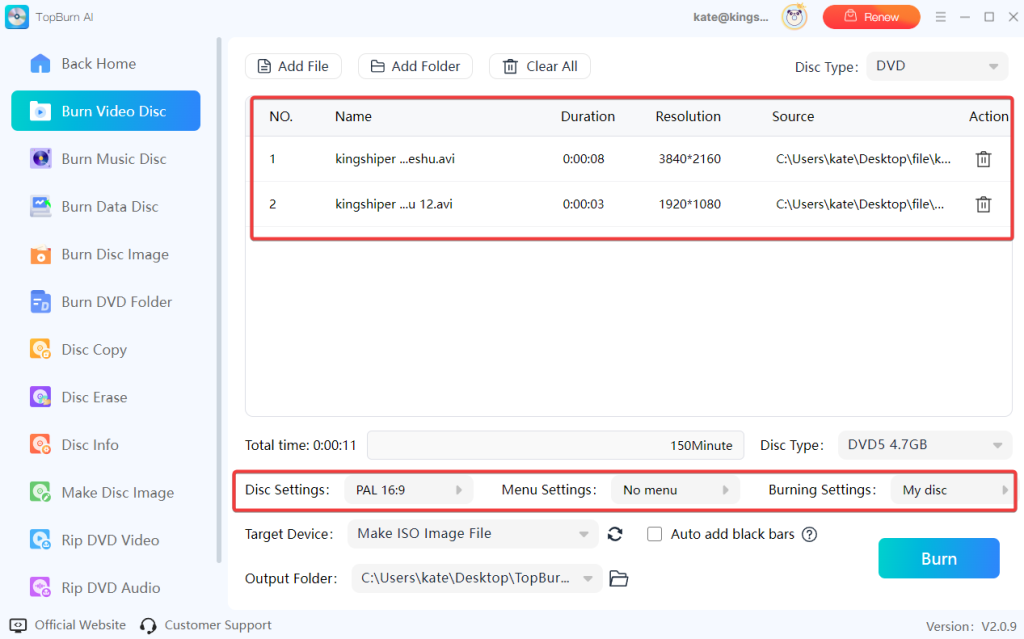Open the output folder browse icon
This screenshot has width=1024, height=639.
point(618,578)
